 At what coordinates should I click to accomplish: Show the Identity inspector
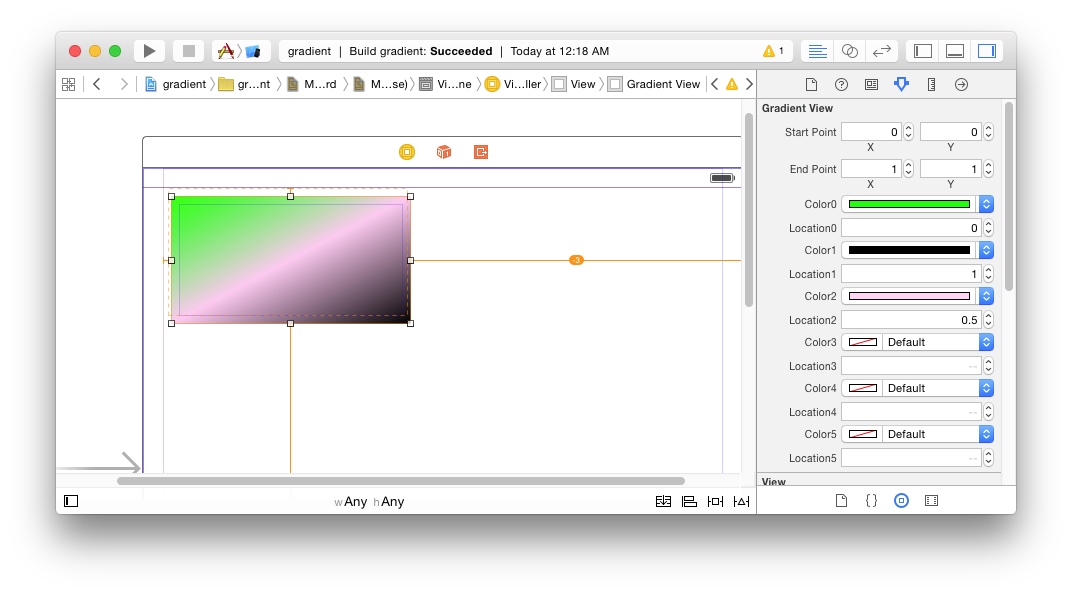[x=871, y=84]
